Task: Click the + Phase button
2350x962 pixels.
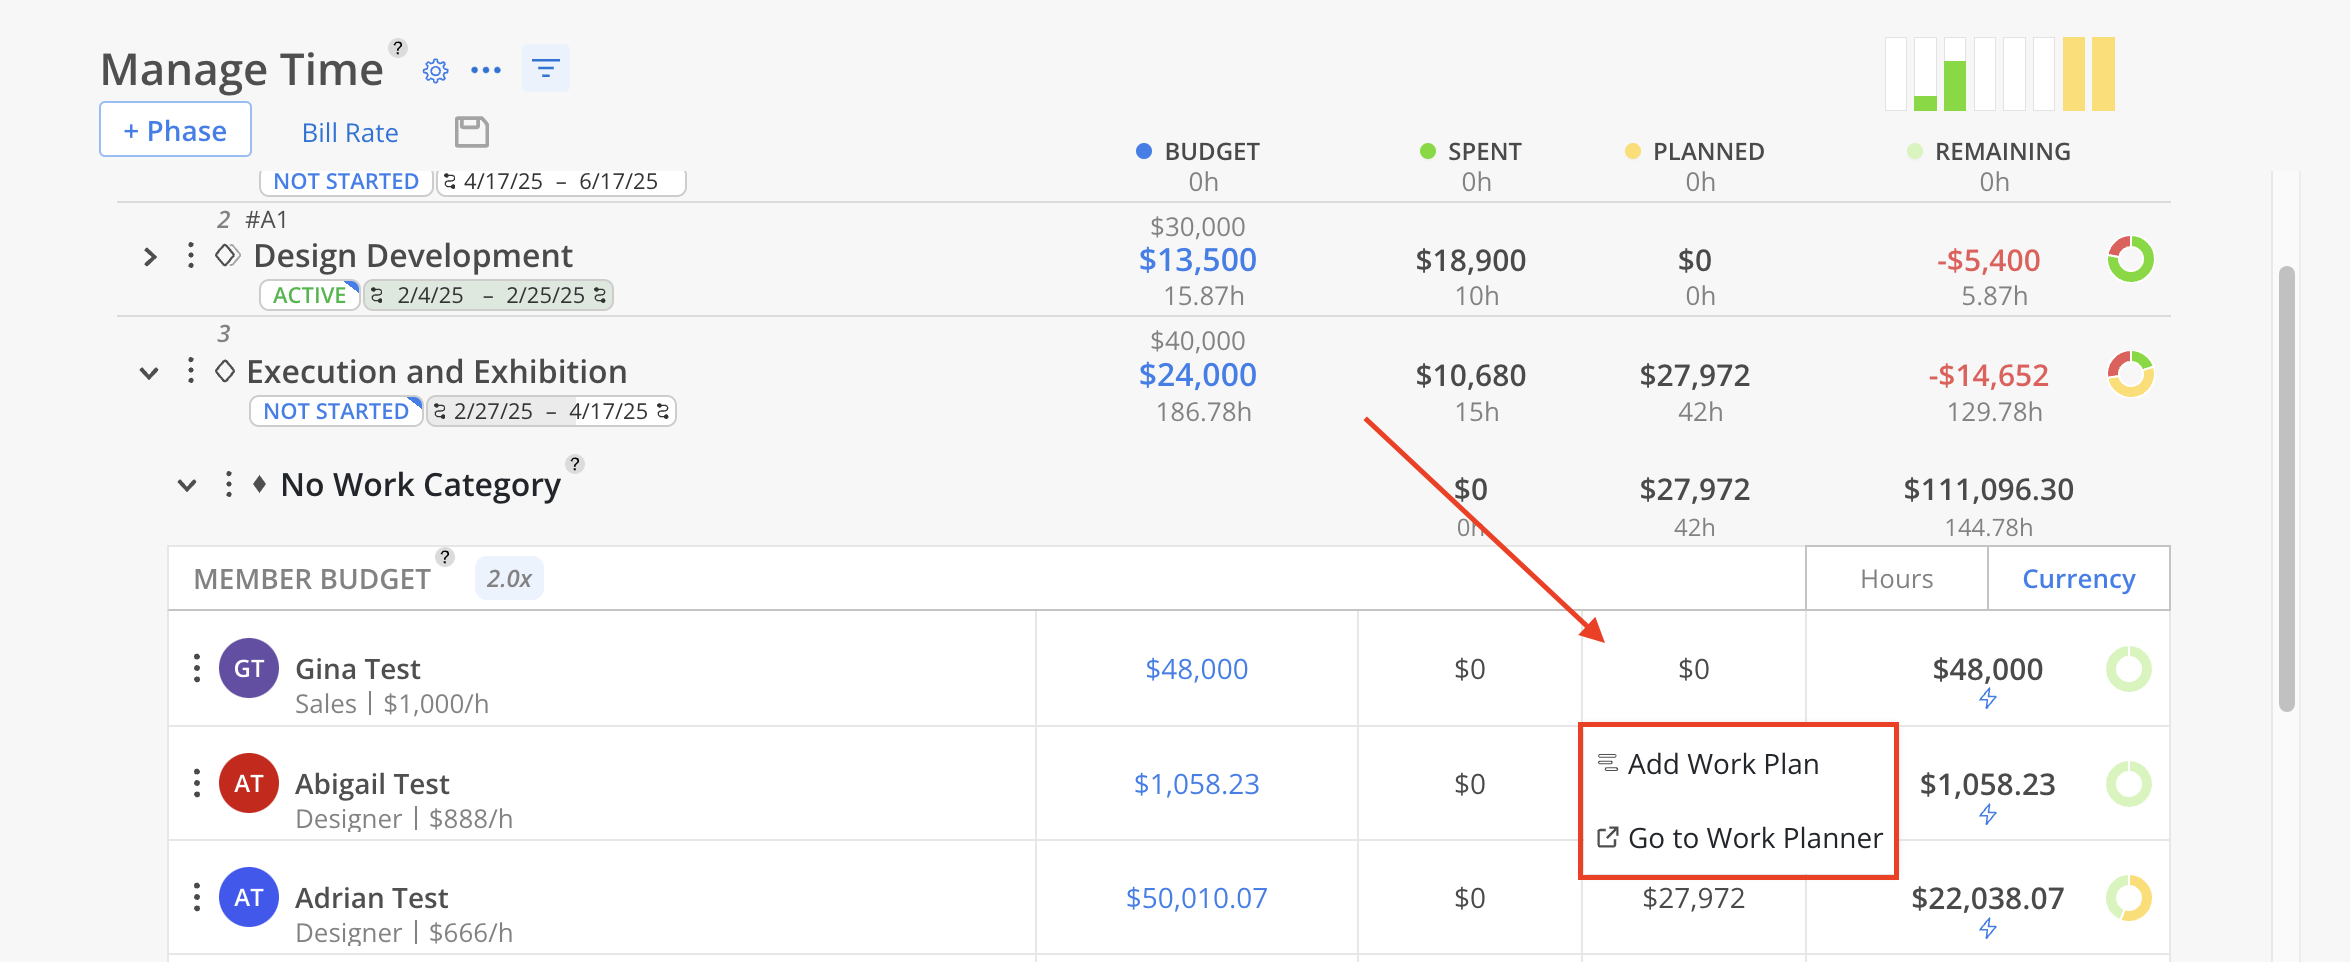Action: tap(175, 131)
